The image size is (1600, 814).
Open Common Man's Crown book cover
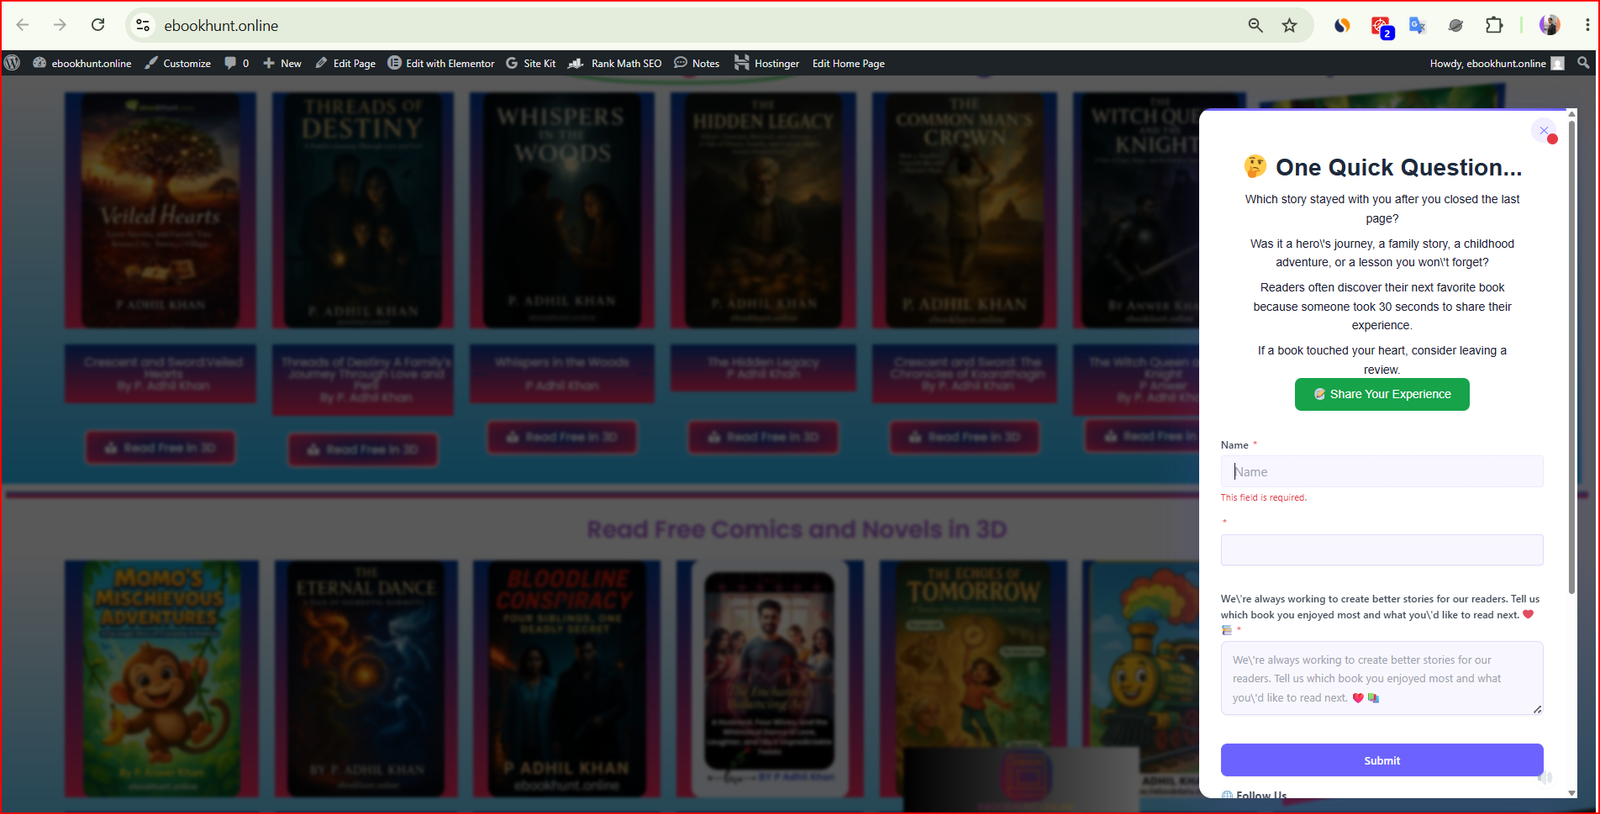964,210
